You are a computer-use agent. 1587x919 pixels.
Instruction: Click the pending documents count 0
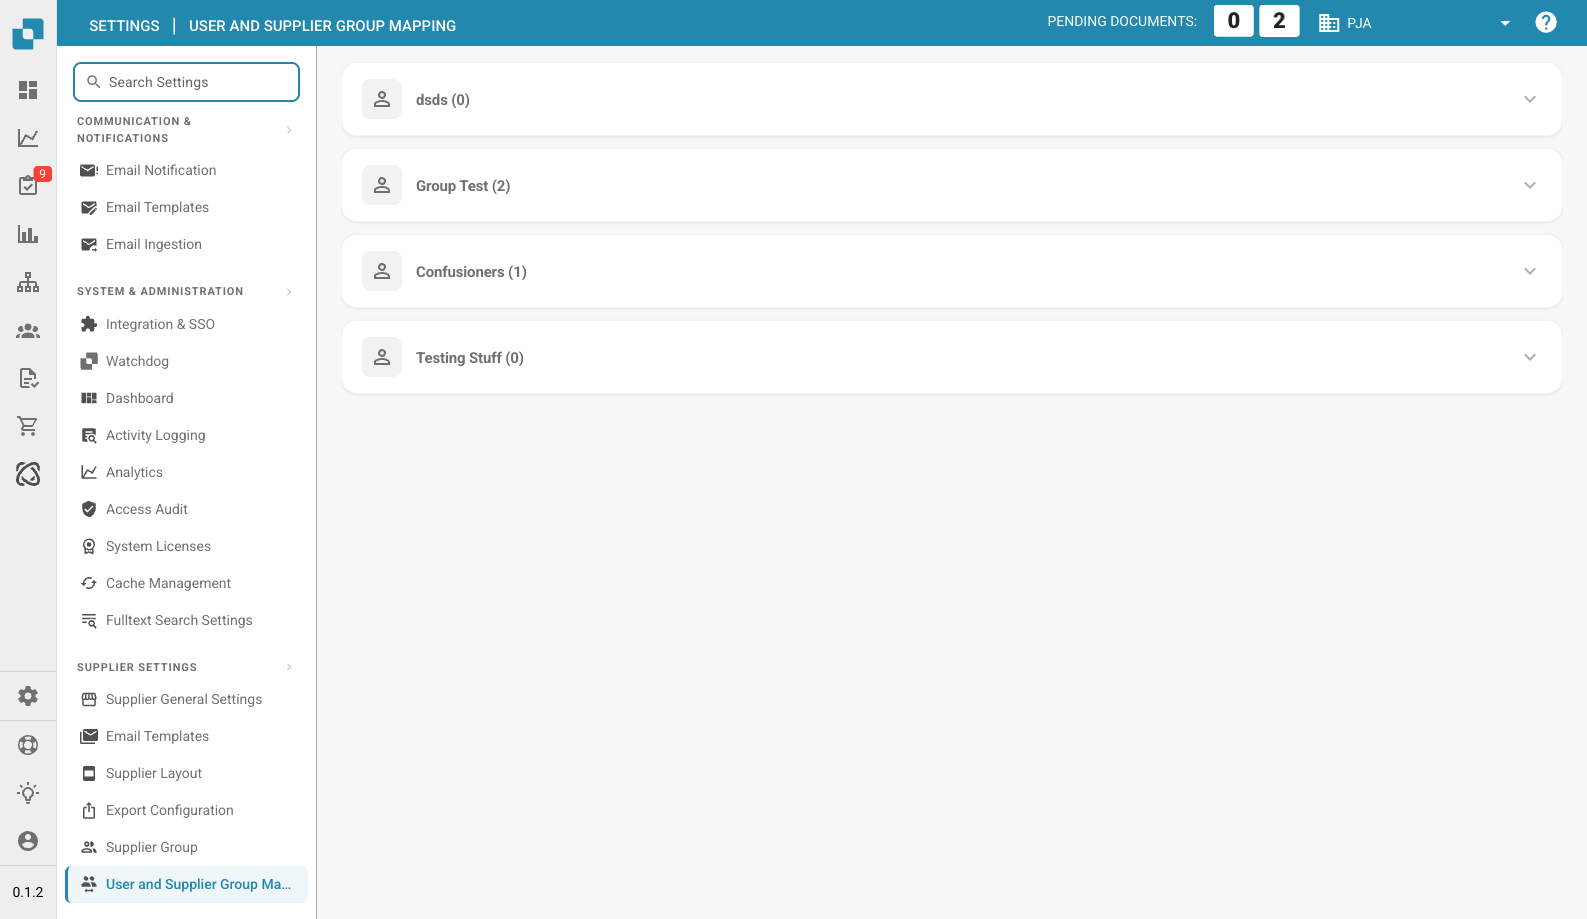pos(1234,21)
